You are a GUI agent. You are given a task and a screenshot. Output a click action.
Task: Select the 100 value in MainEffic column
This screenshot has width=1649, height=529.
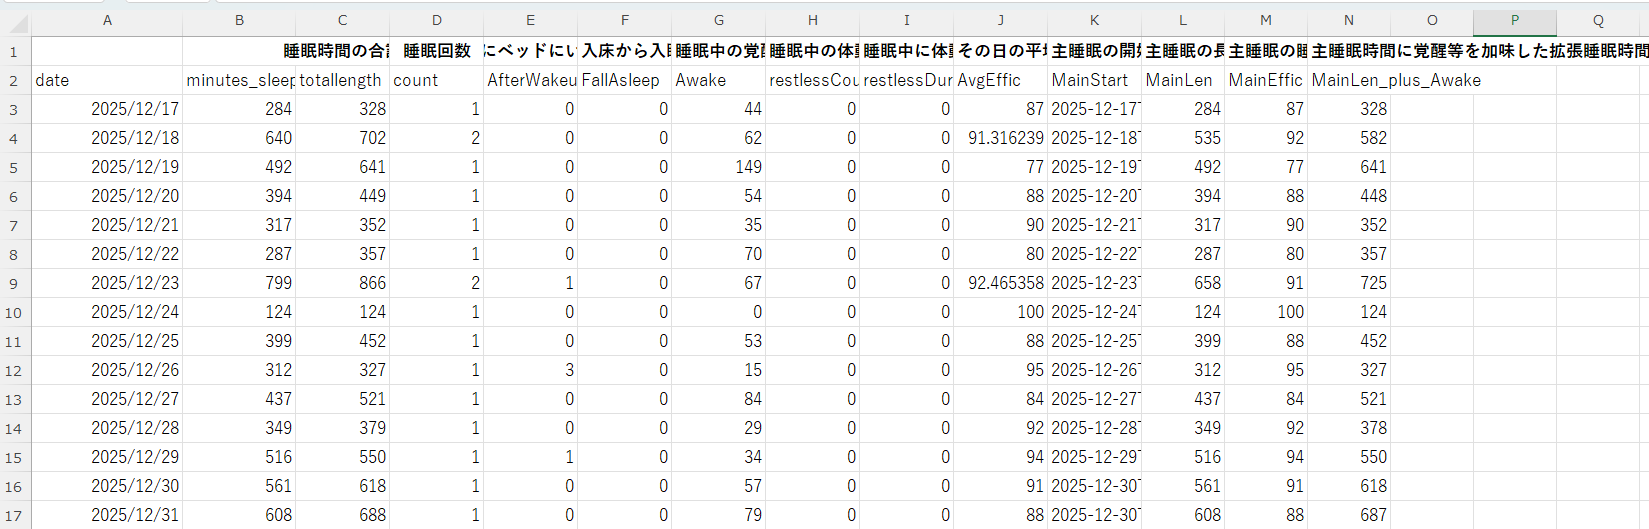click(1266, 312)
